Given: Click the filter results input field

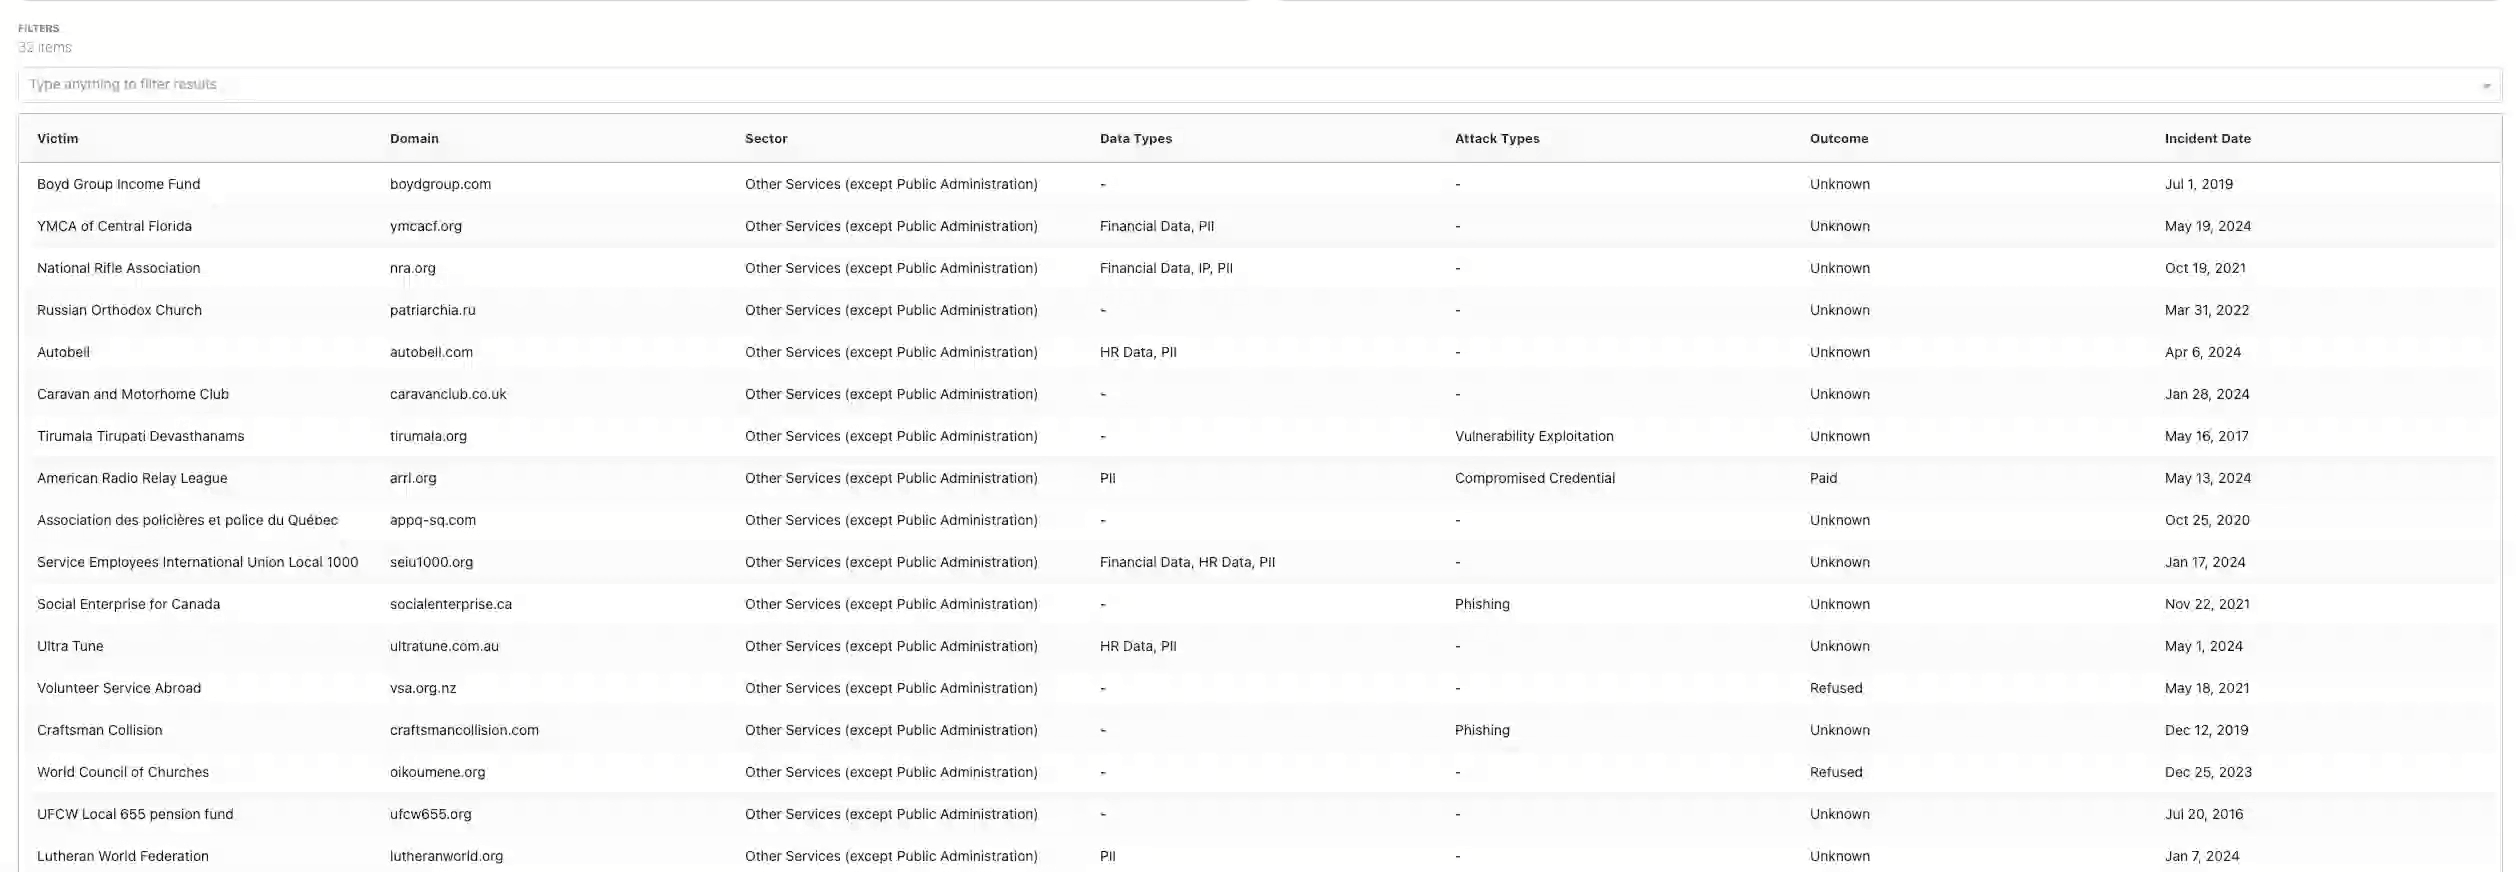Looking at the screenshot, I should click(x=1259, y=85).
